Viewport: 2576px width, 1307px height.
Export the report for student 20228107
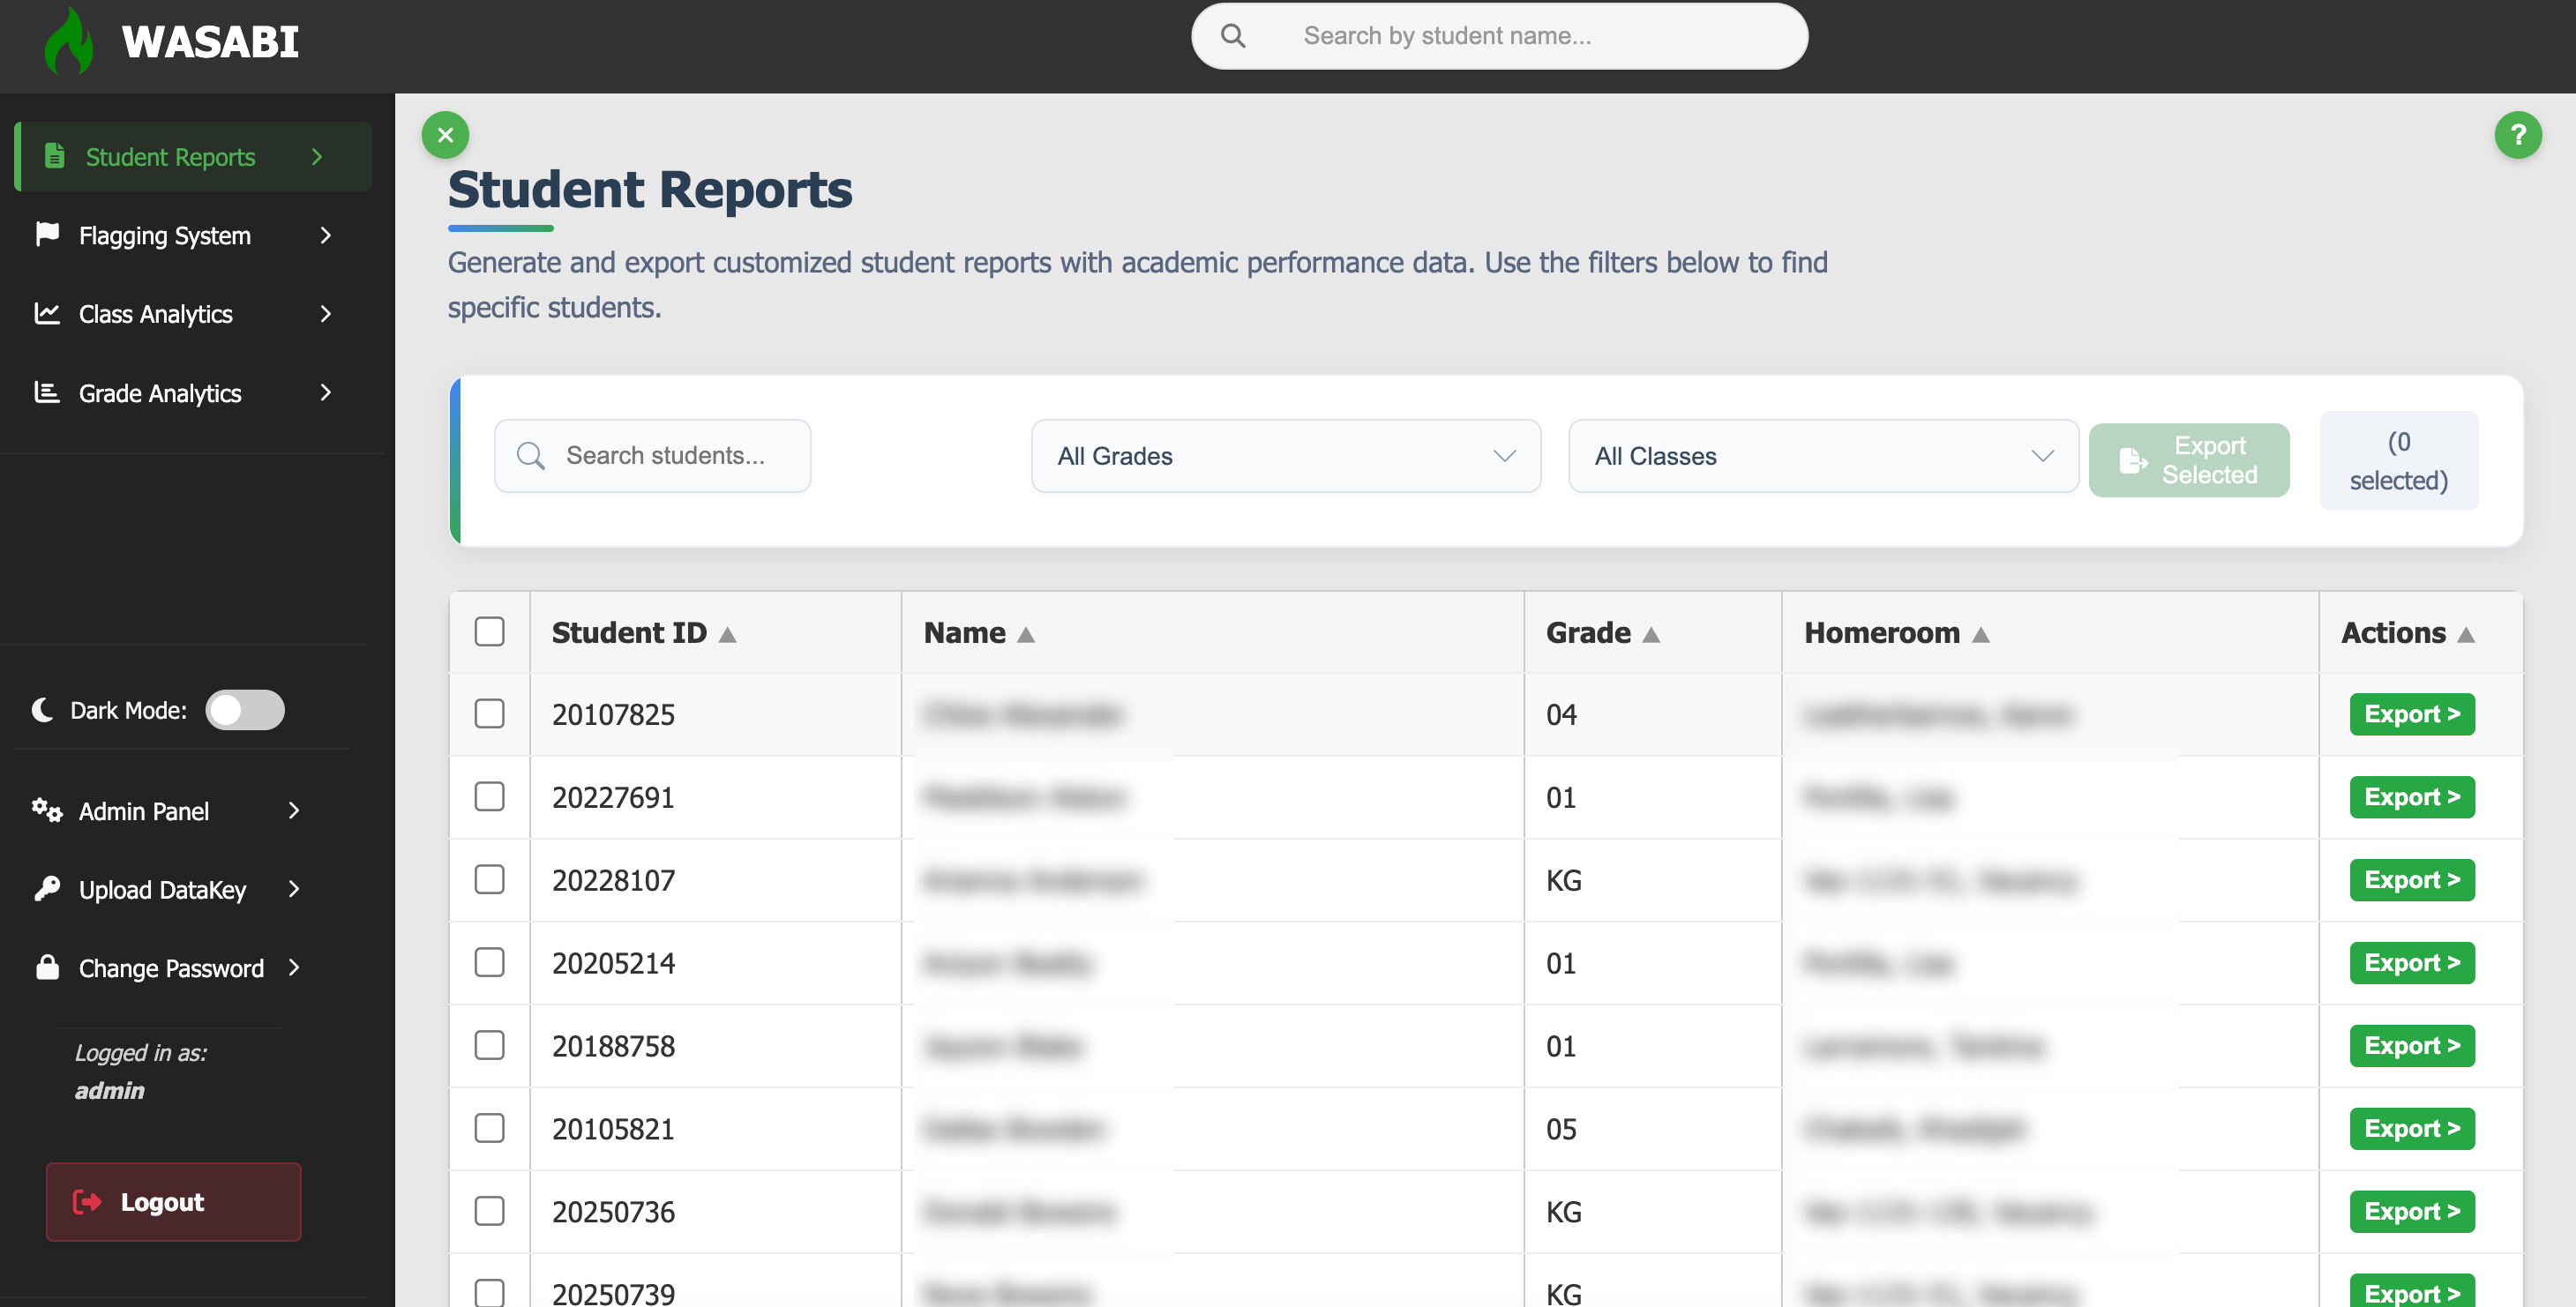pos(2411,880)
